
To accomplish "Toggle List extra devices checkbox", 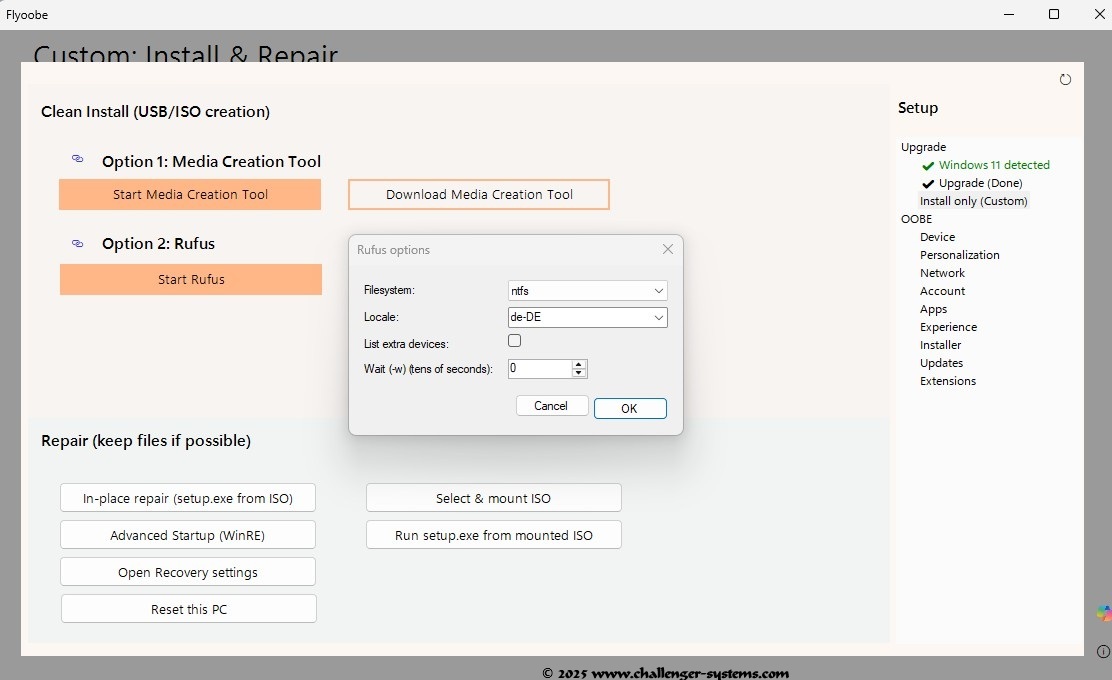I will [x=514, y=340].
